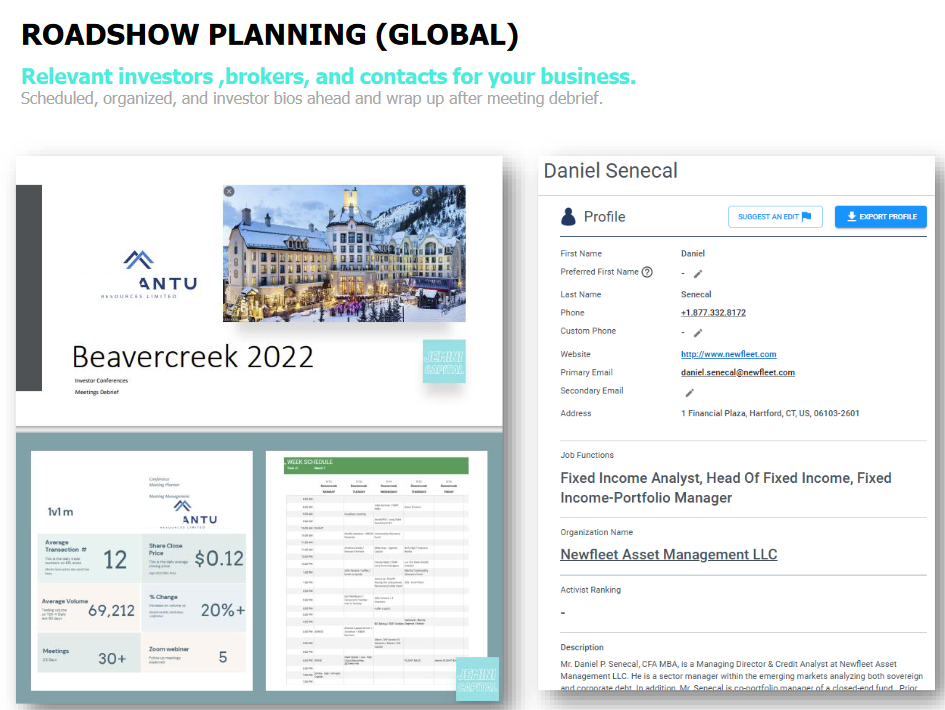Click the Export Profile button
The image size is (945, 710).
[x=881, y=217]
